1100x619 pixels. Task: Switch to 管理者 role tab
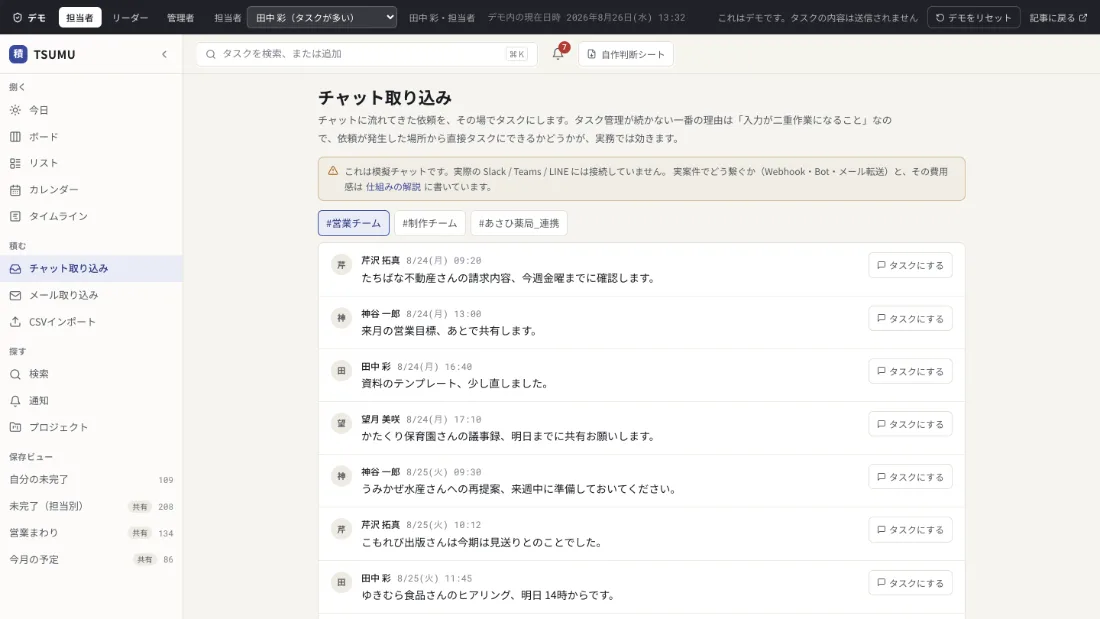[180, 18]
